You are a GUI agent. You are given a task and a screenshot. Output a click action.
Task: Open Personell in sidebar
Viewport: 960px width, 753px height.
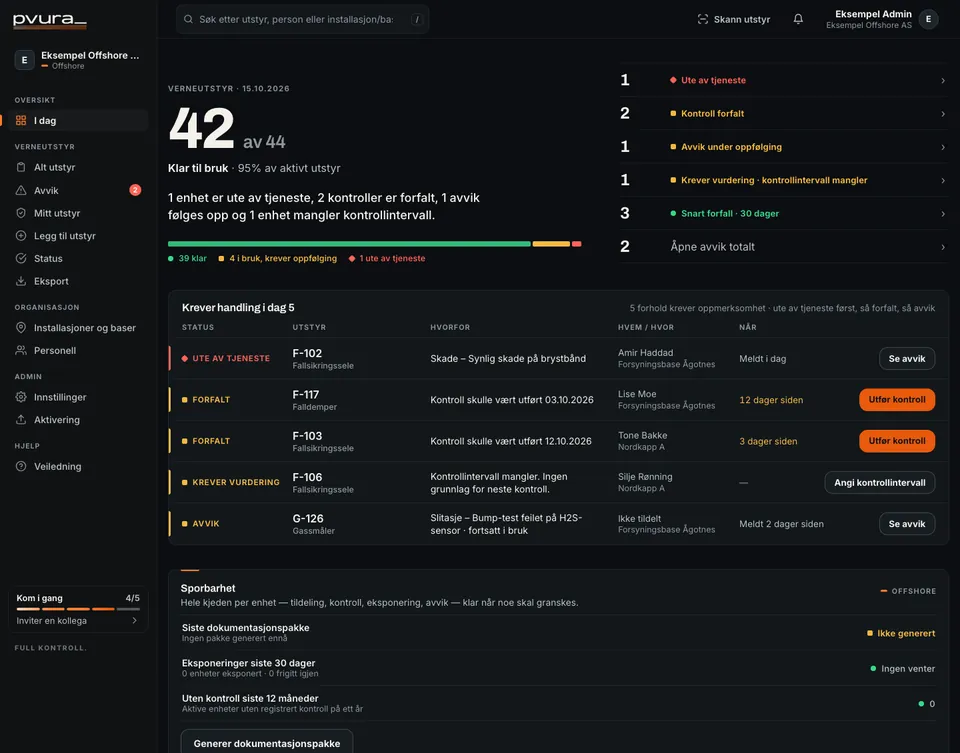tap(78, 350)
